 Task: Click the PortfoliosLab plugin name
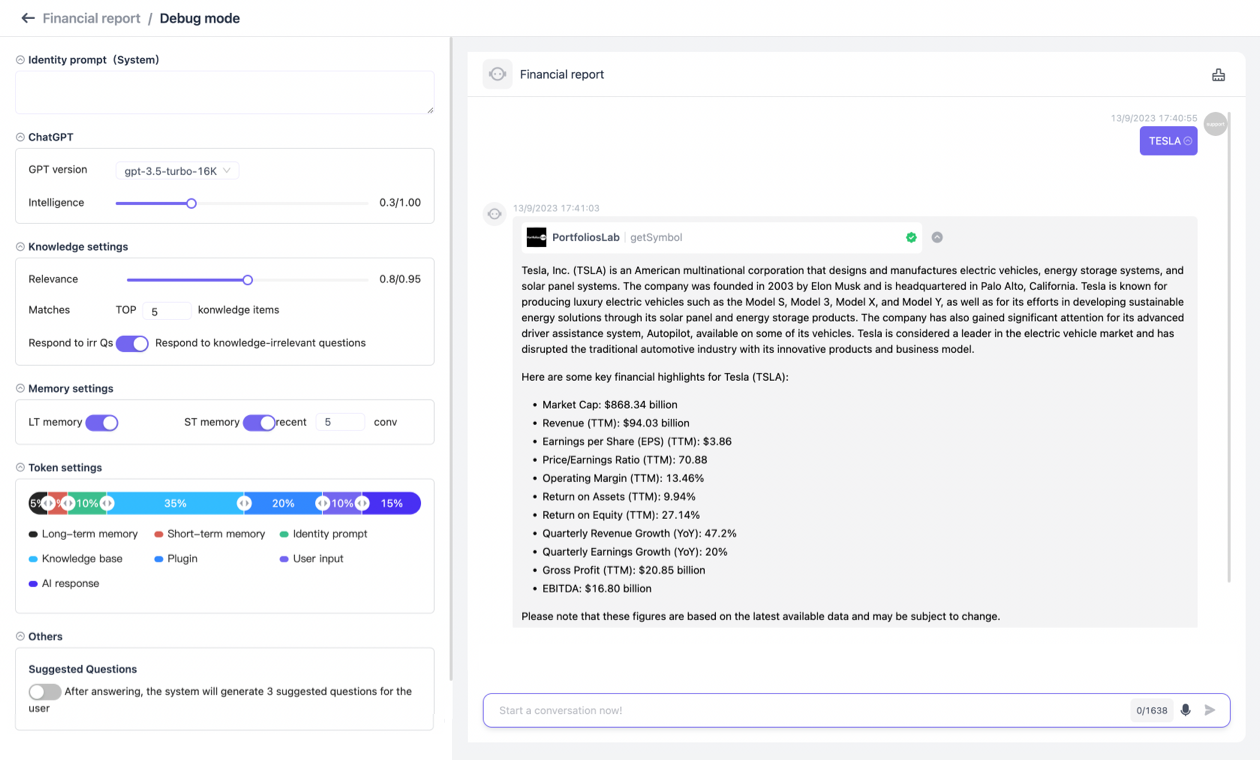pos(586,238)
